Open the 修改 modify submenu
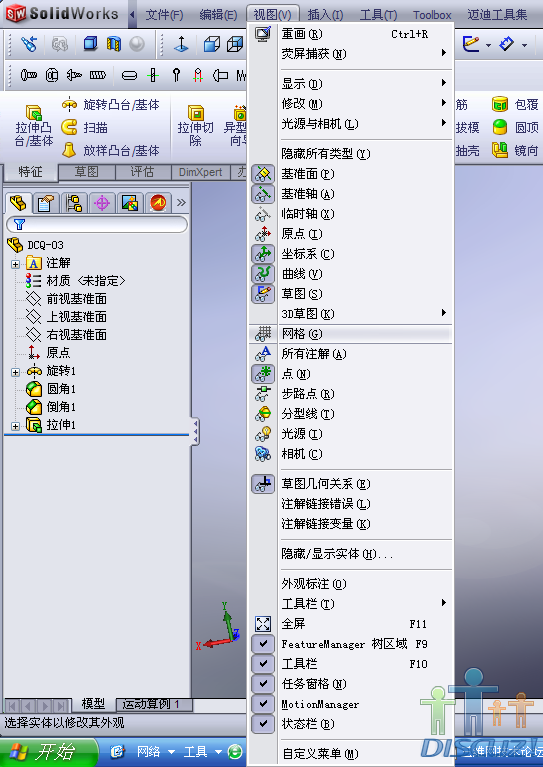 pyautogui.click(x=351, y=104)
